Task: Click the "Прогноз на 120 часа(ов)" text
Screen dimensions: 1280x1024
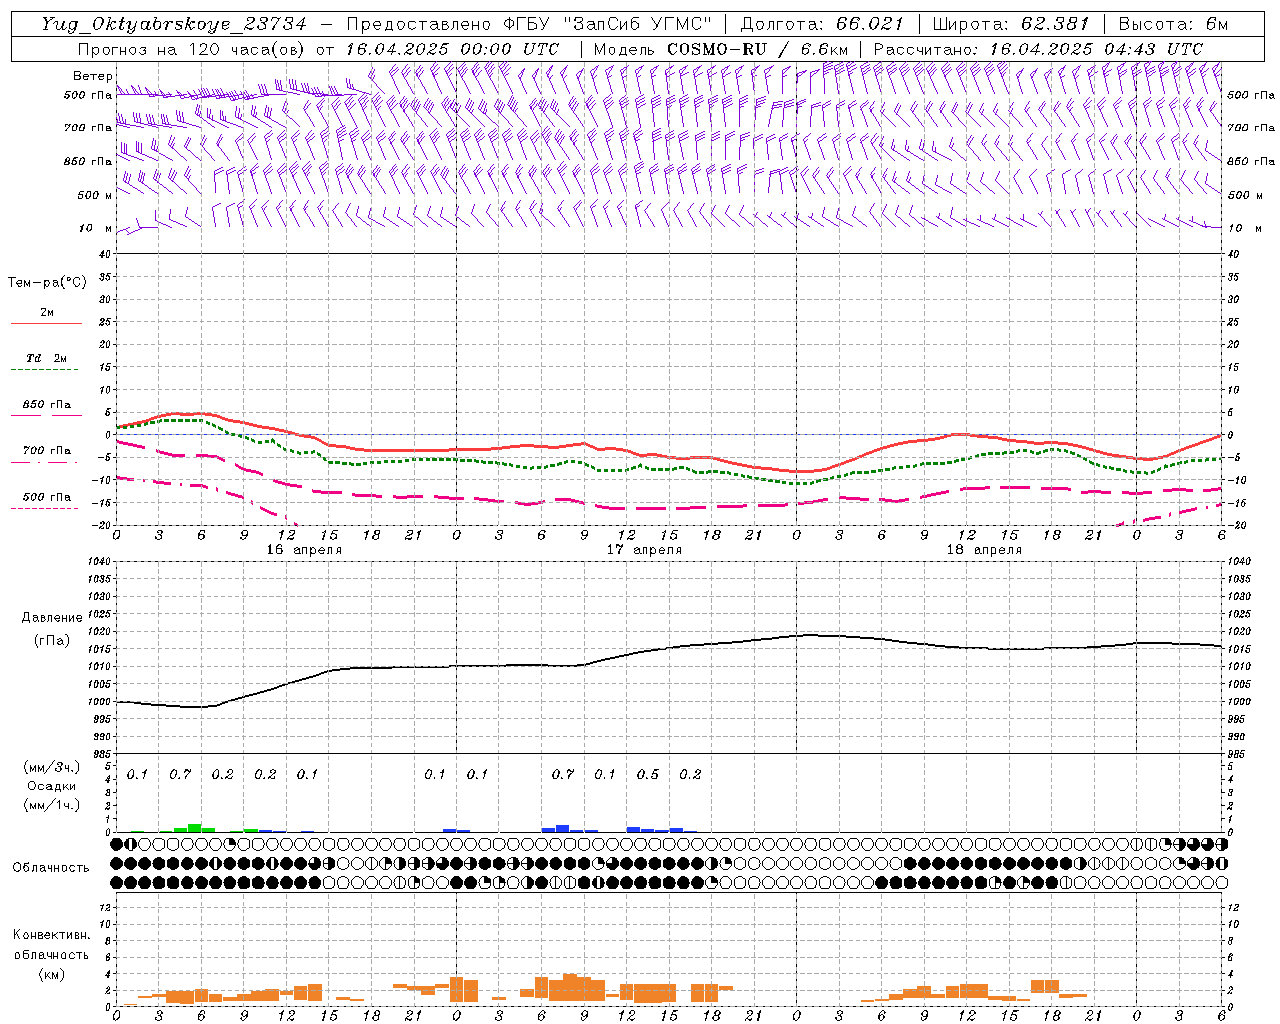Action: click(x=192, y=49)
